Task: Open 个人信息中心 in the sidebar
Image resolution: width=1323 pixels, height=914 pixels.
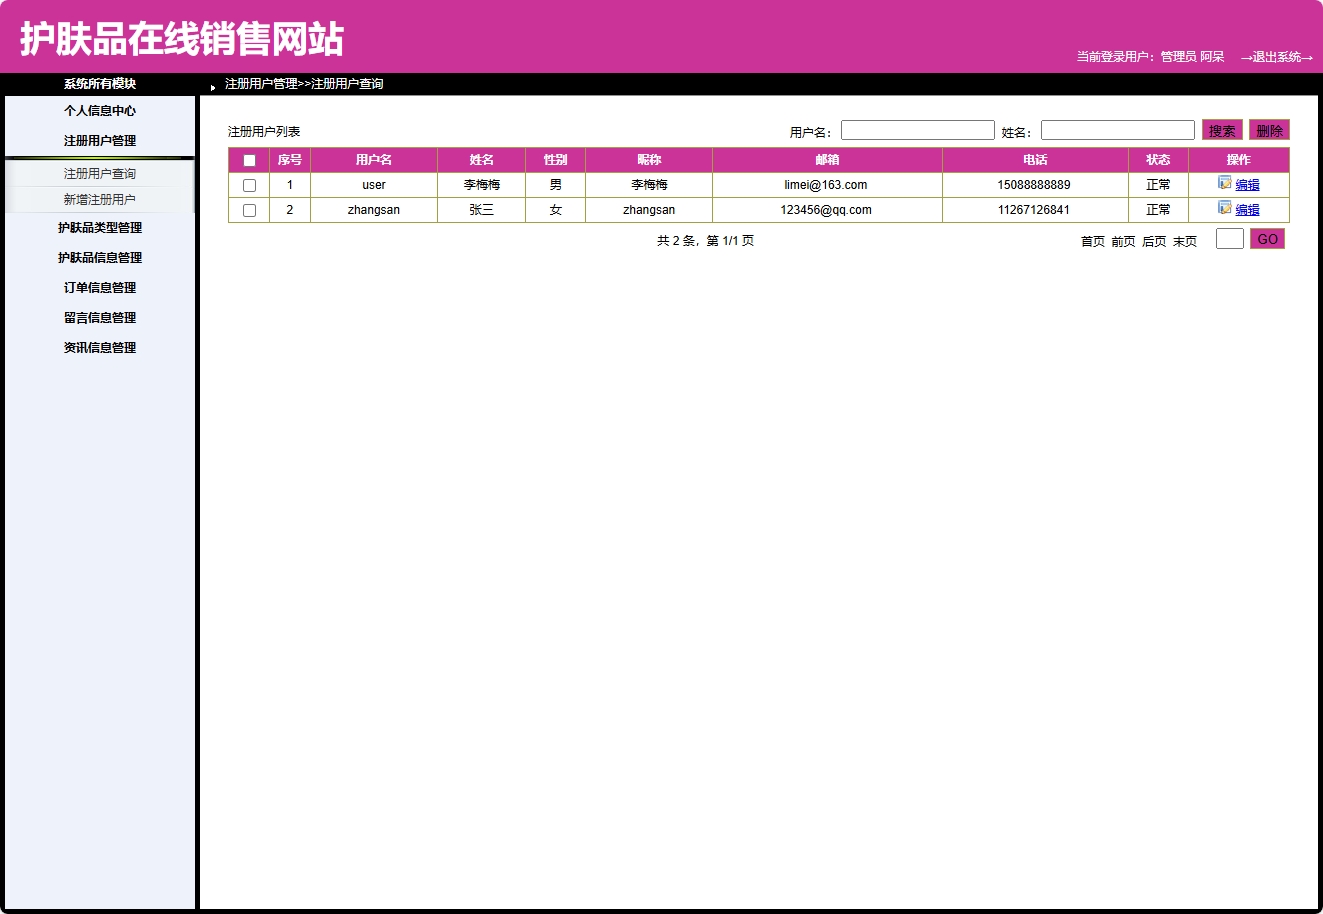Action: coord(99,111)
